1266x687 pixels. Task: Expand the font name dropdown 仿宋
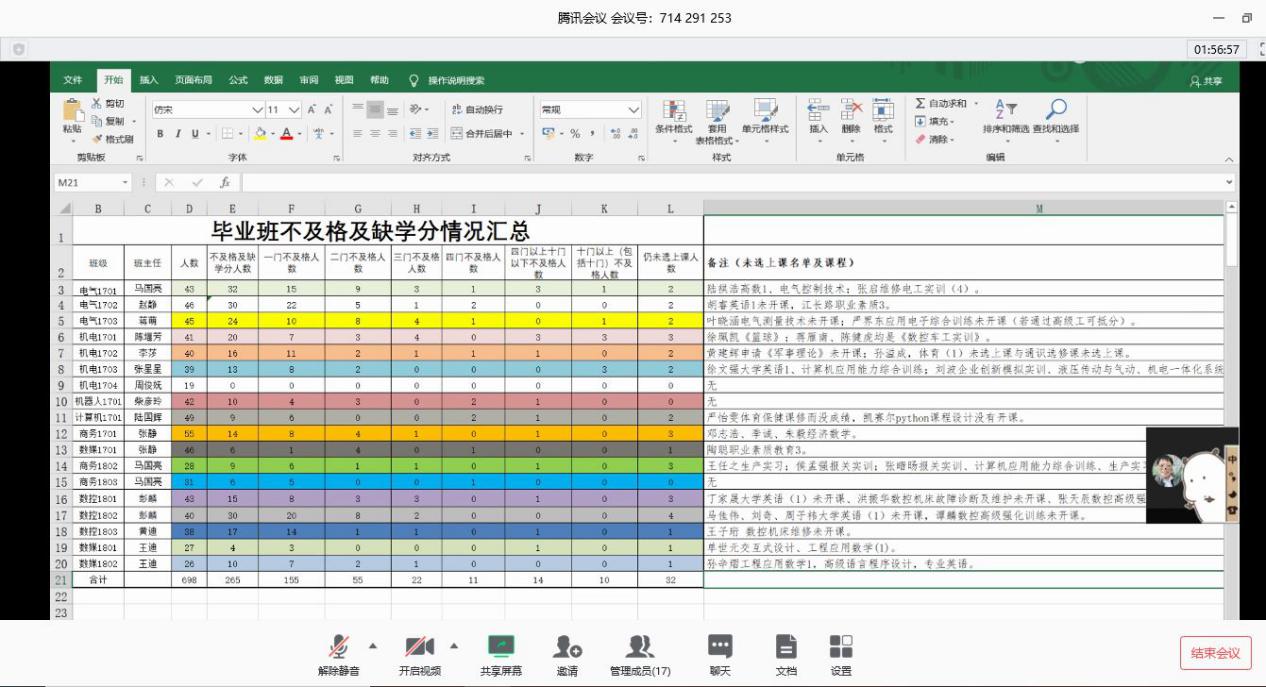pos(258,110)
